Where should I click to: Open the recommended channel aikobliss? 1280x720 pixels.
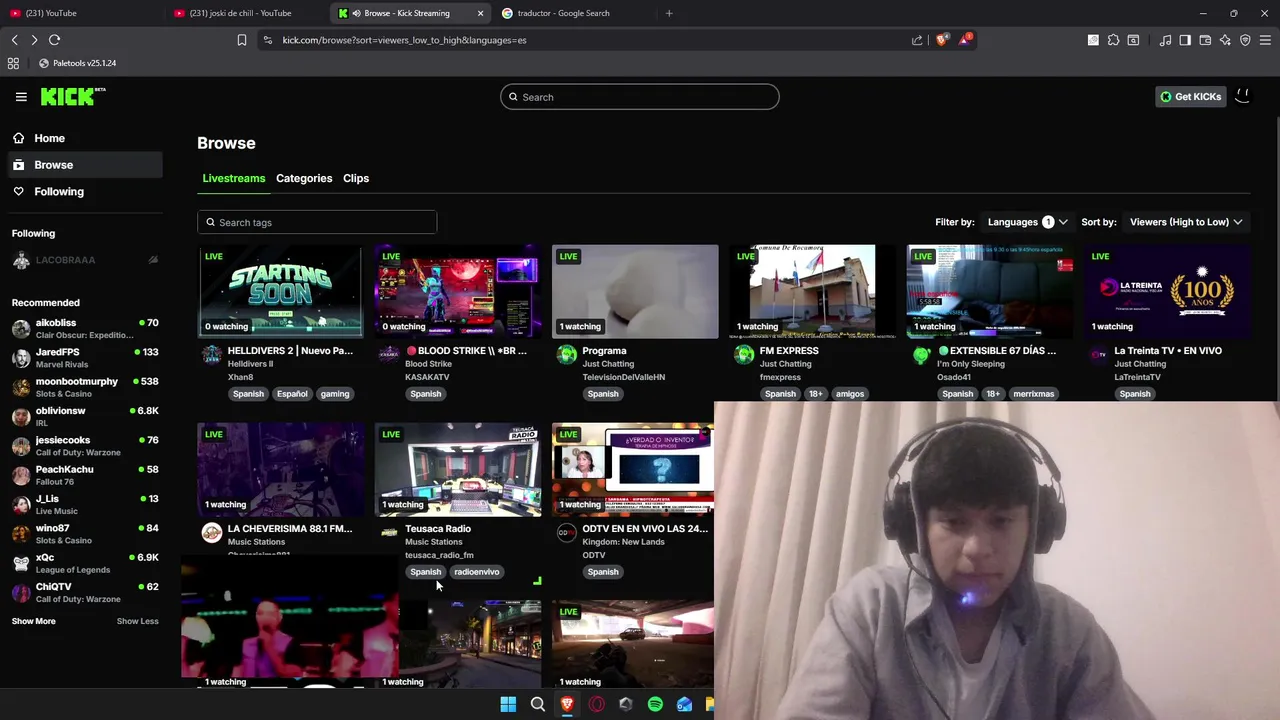tap(84, 329)
